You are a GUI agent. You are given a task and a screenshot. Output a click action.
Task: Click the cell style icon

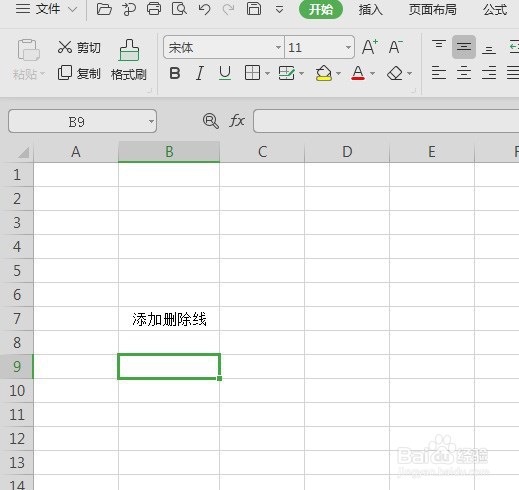(287, 73)
